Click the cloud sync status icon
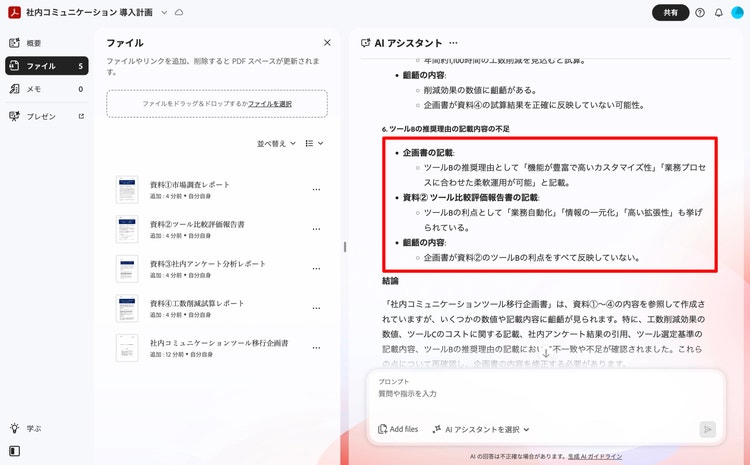The height and width of the screenshot is (465, 750). 179,12
